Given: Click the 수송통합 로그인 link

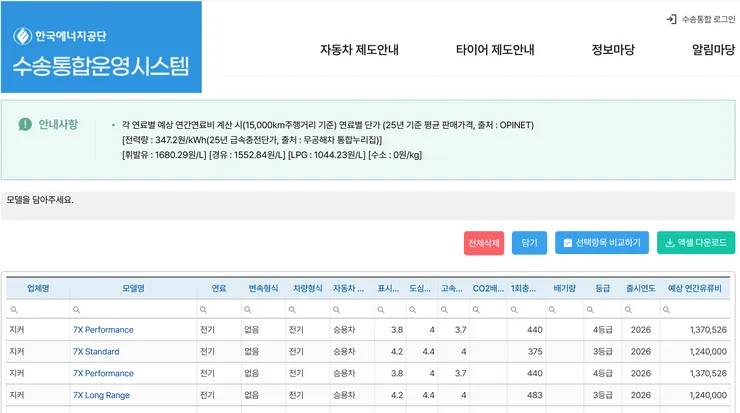Looking at the screenshot, I should (701, 19).
